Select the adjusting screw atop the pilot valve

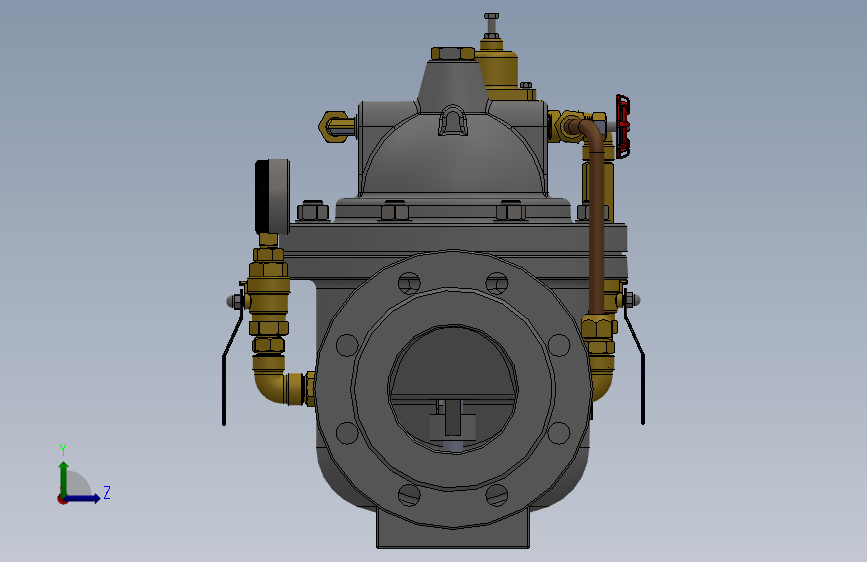tap(492, 25)
